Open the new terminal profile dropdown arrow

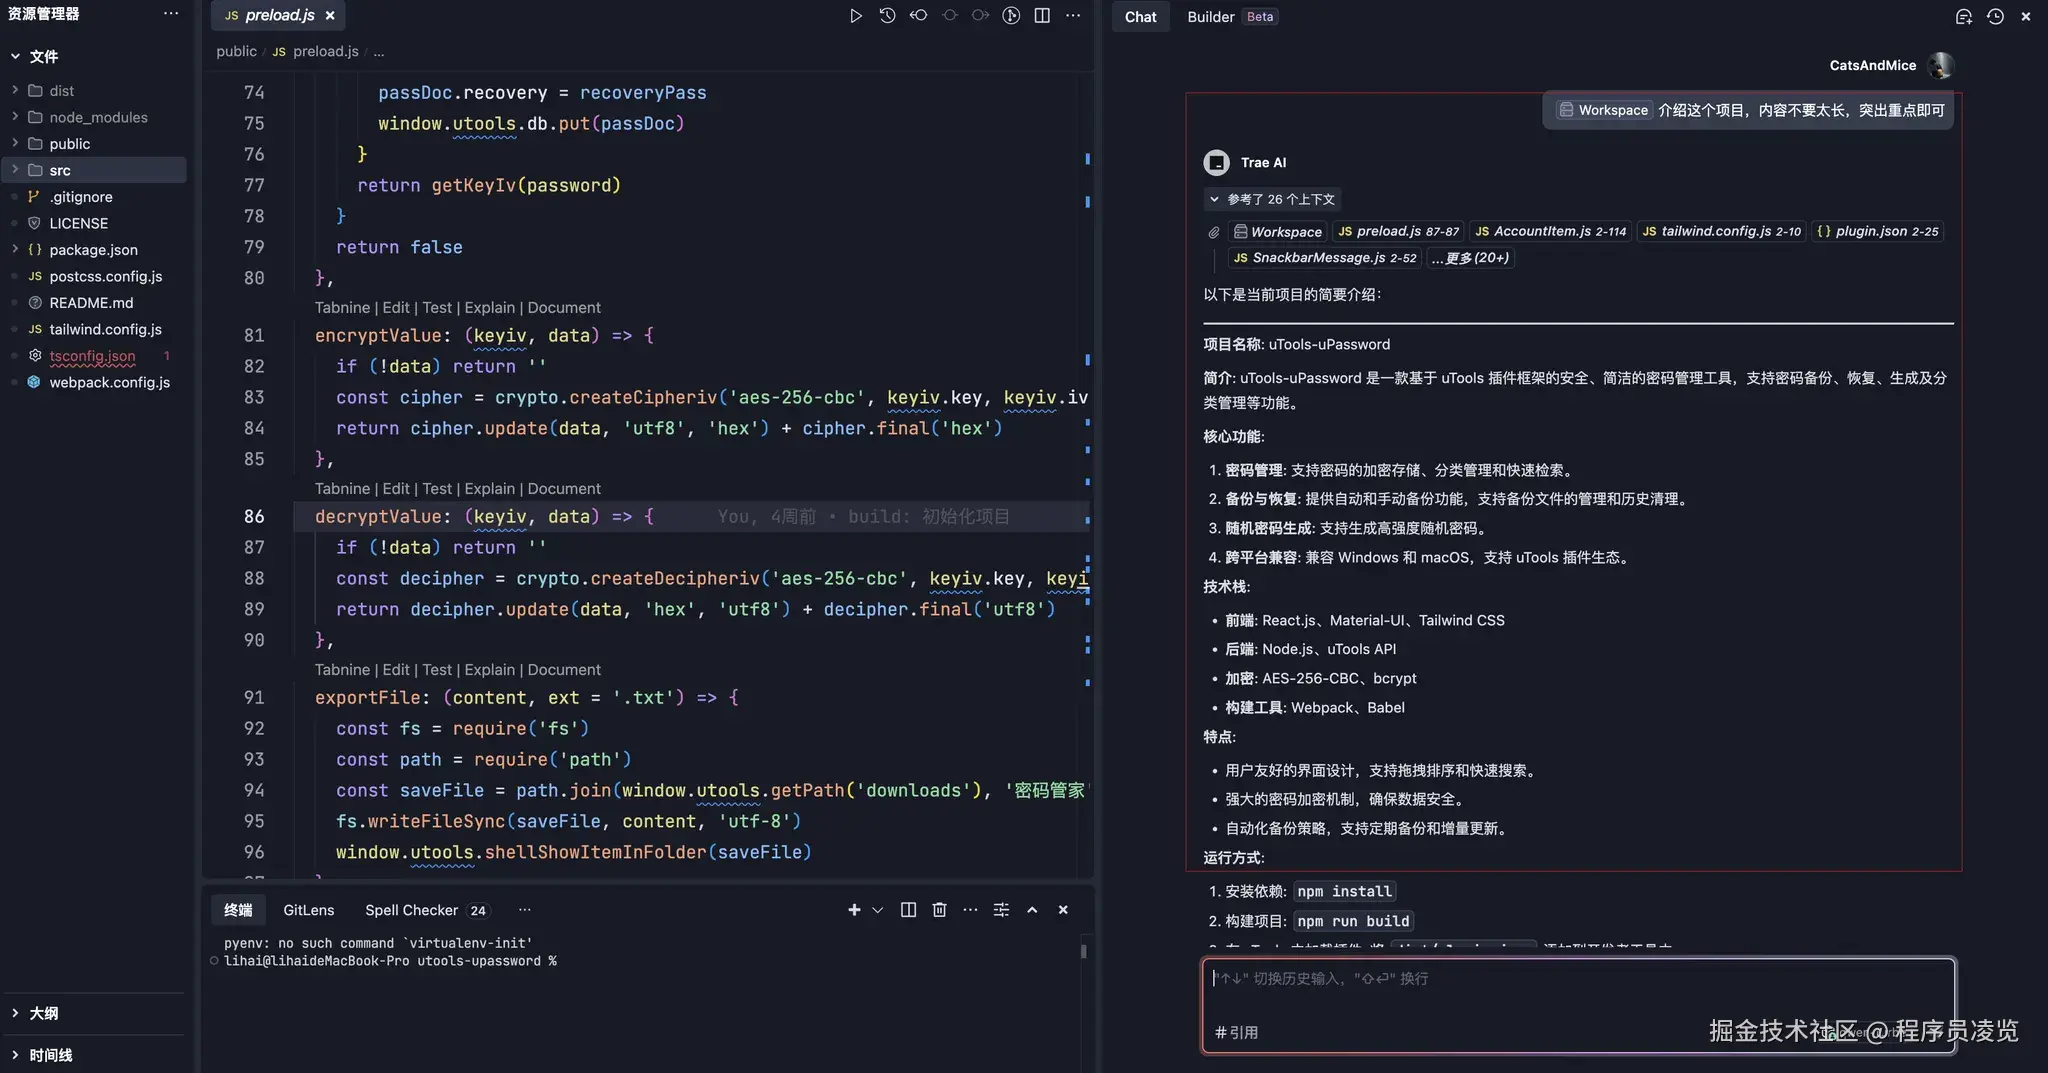(x=878, y=910)
